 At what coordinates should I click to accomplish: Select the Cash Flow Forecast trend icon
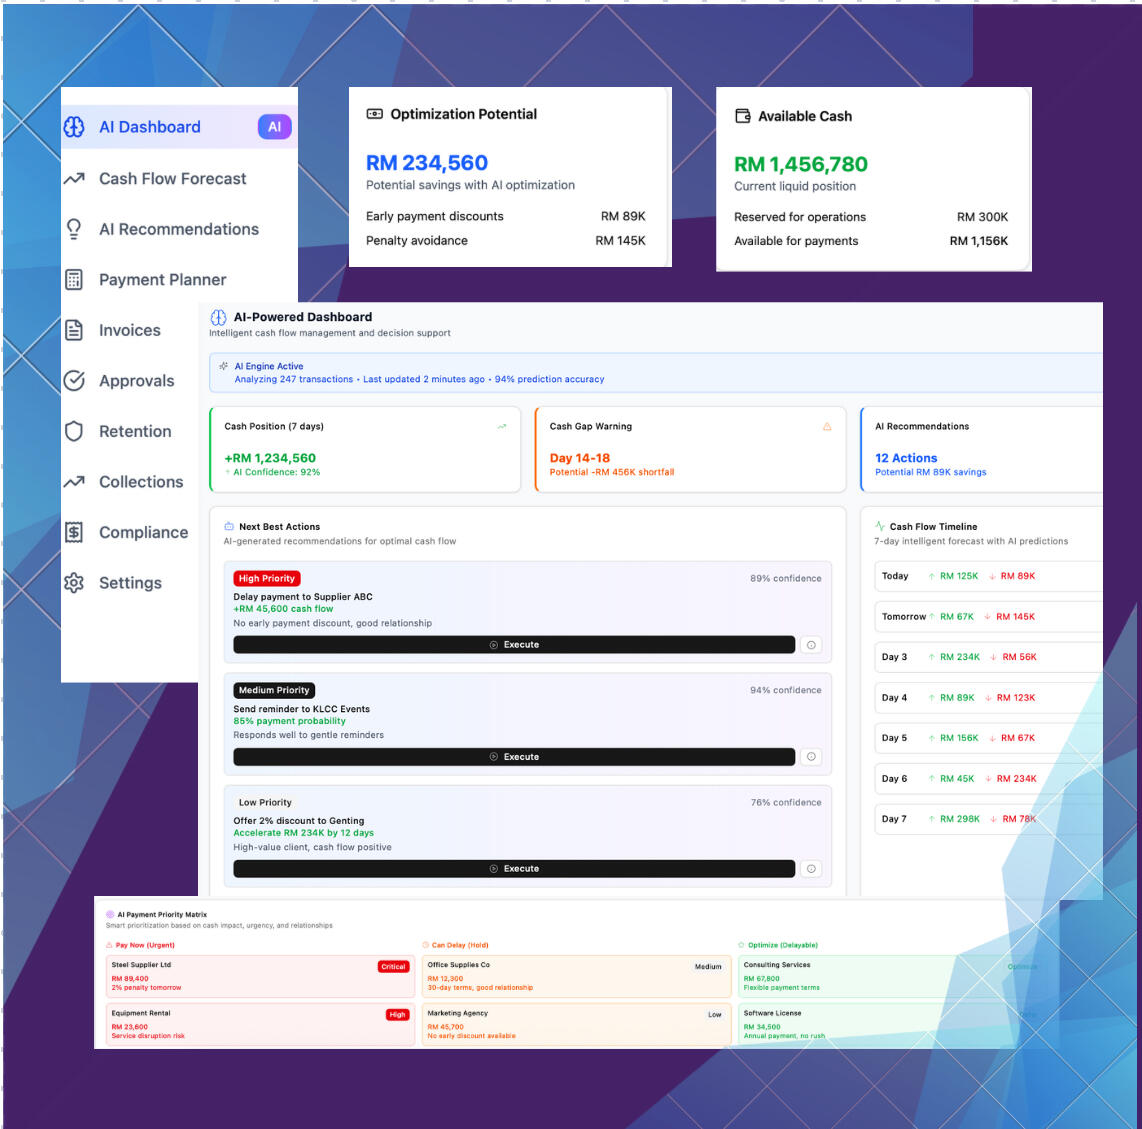(x=74, y=178)
